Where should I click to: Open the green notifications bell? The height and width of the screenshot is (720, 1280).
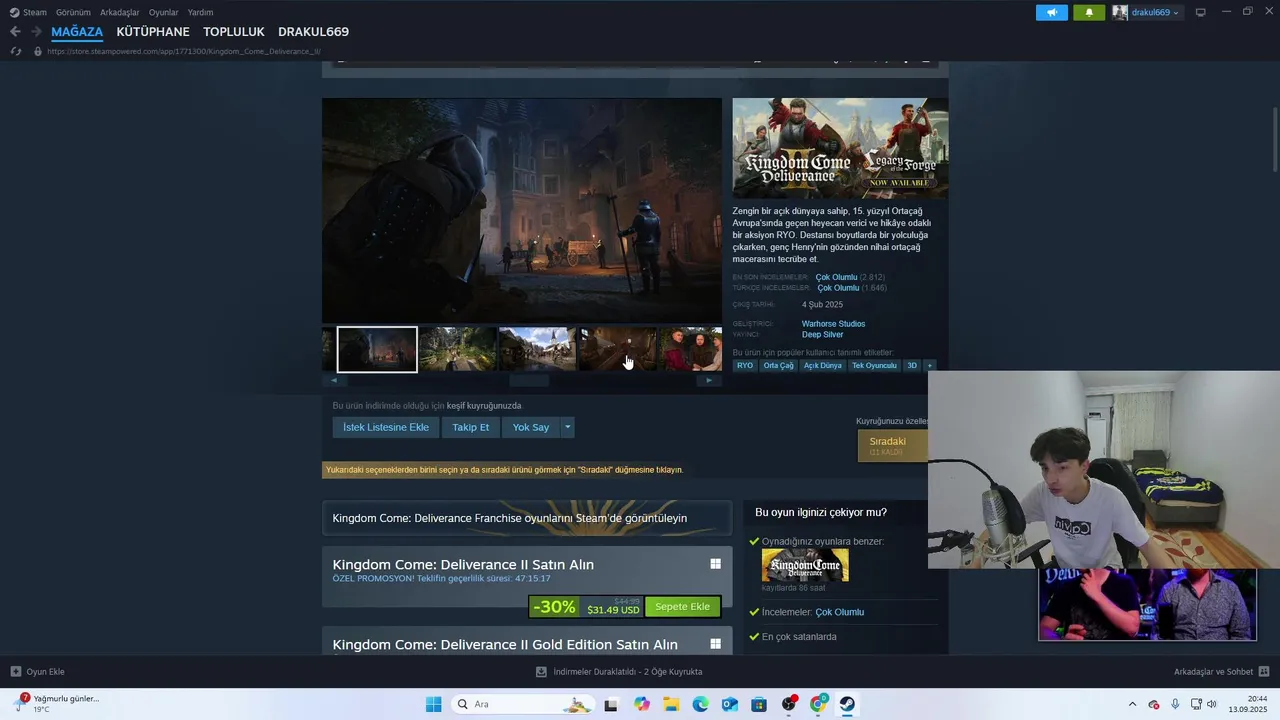pos(1088,12)
